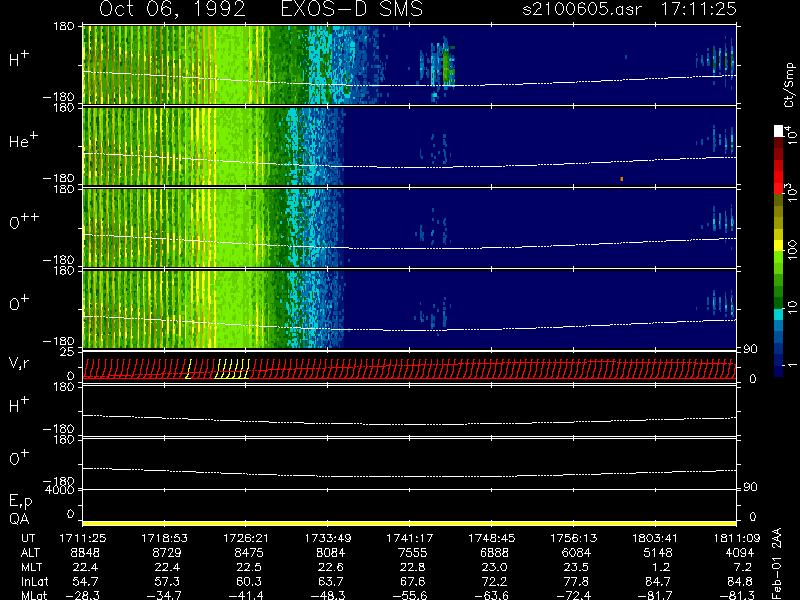The height and width of the screenshot is (600, 800).
Task: Click the MLT value '22.8'
Action: pos(414,567)
